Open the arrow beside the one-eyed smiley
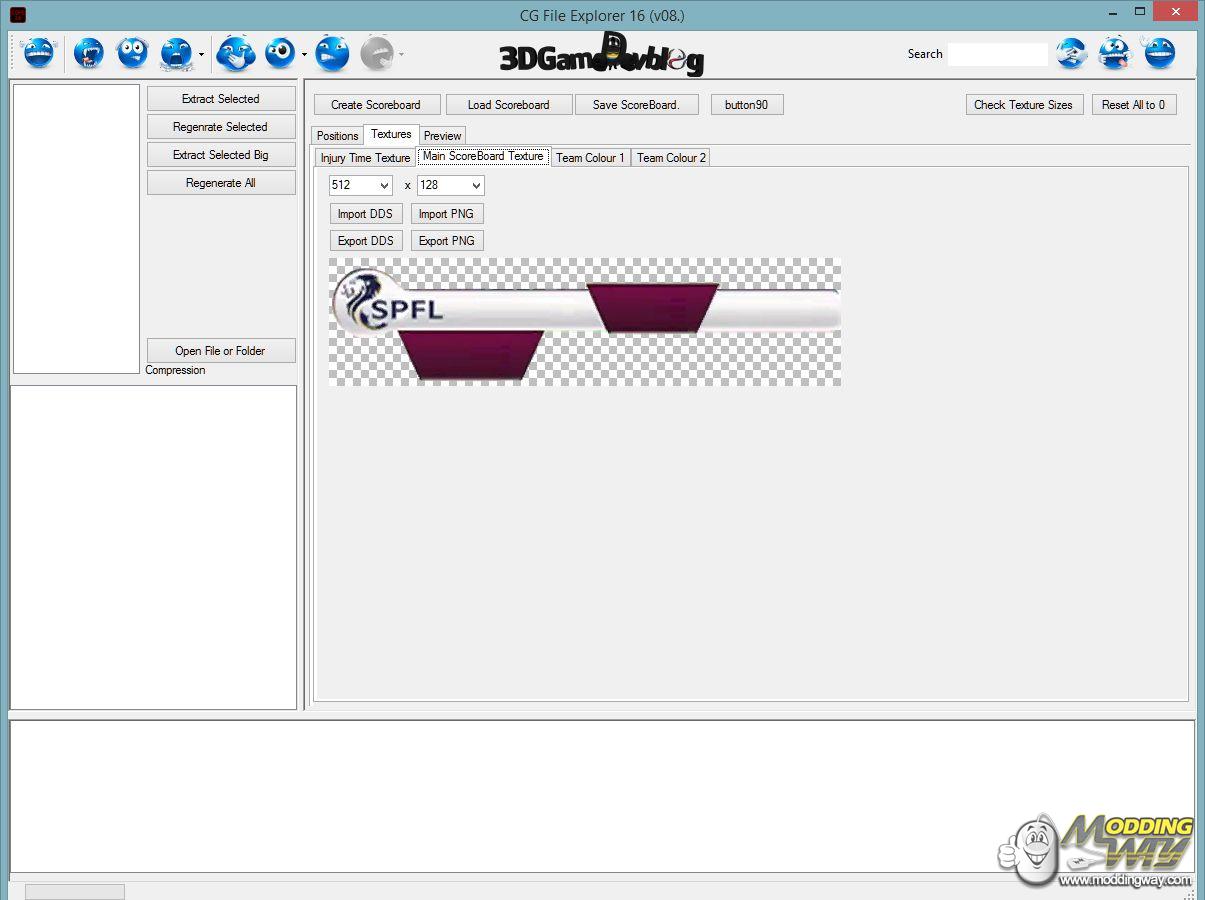 pos(304,54)
